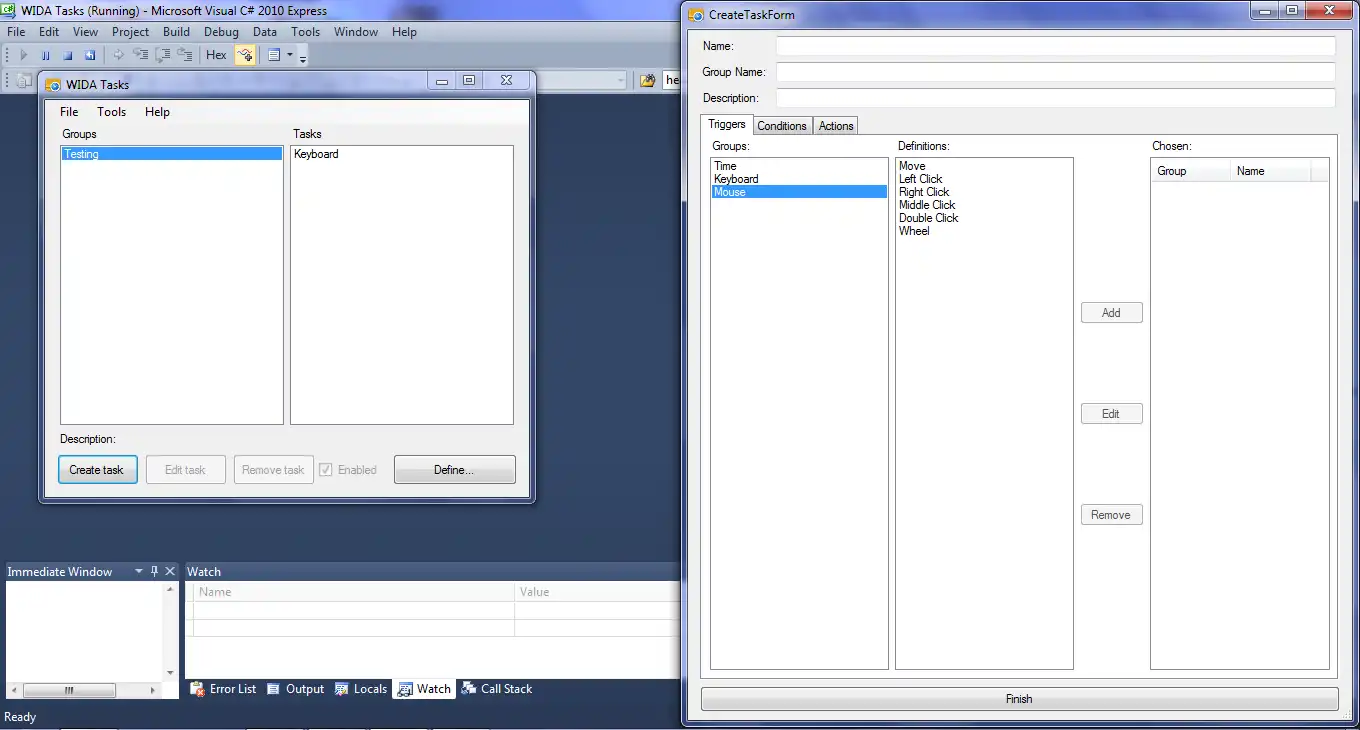
Task: Switch to the Output tab
Action: (x=296, y=689)
